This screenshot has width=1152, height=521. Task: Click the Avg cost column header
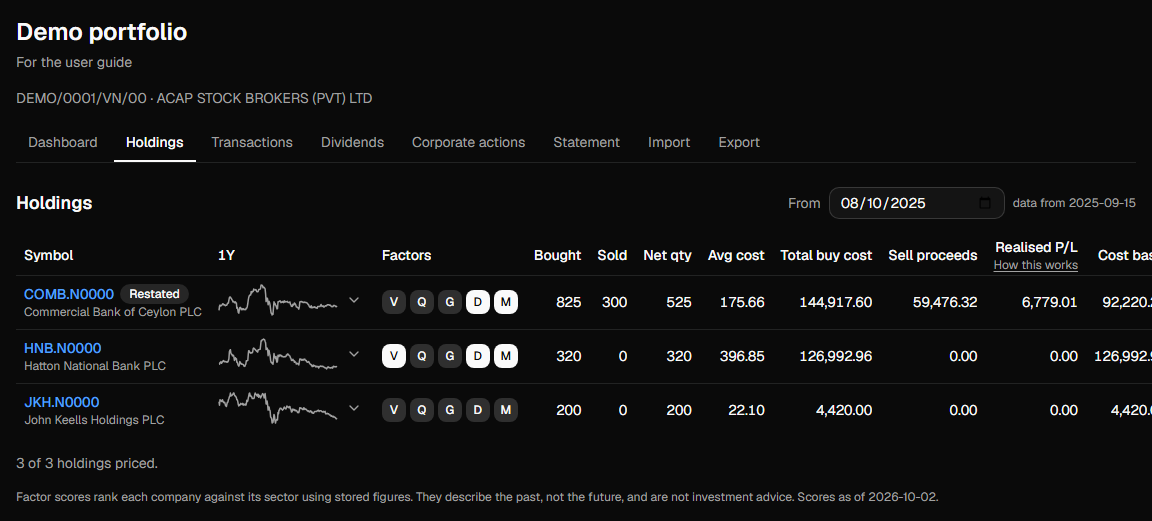(736, 256)
